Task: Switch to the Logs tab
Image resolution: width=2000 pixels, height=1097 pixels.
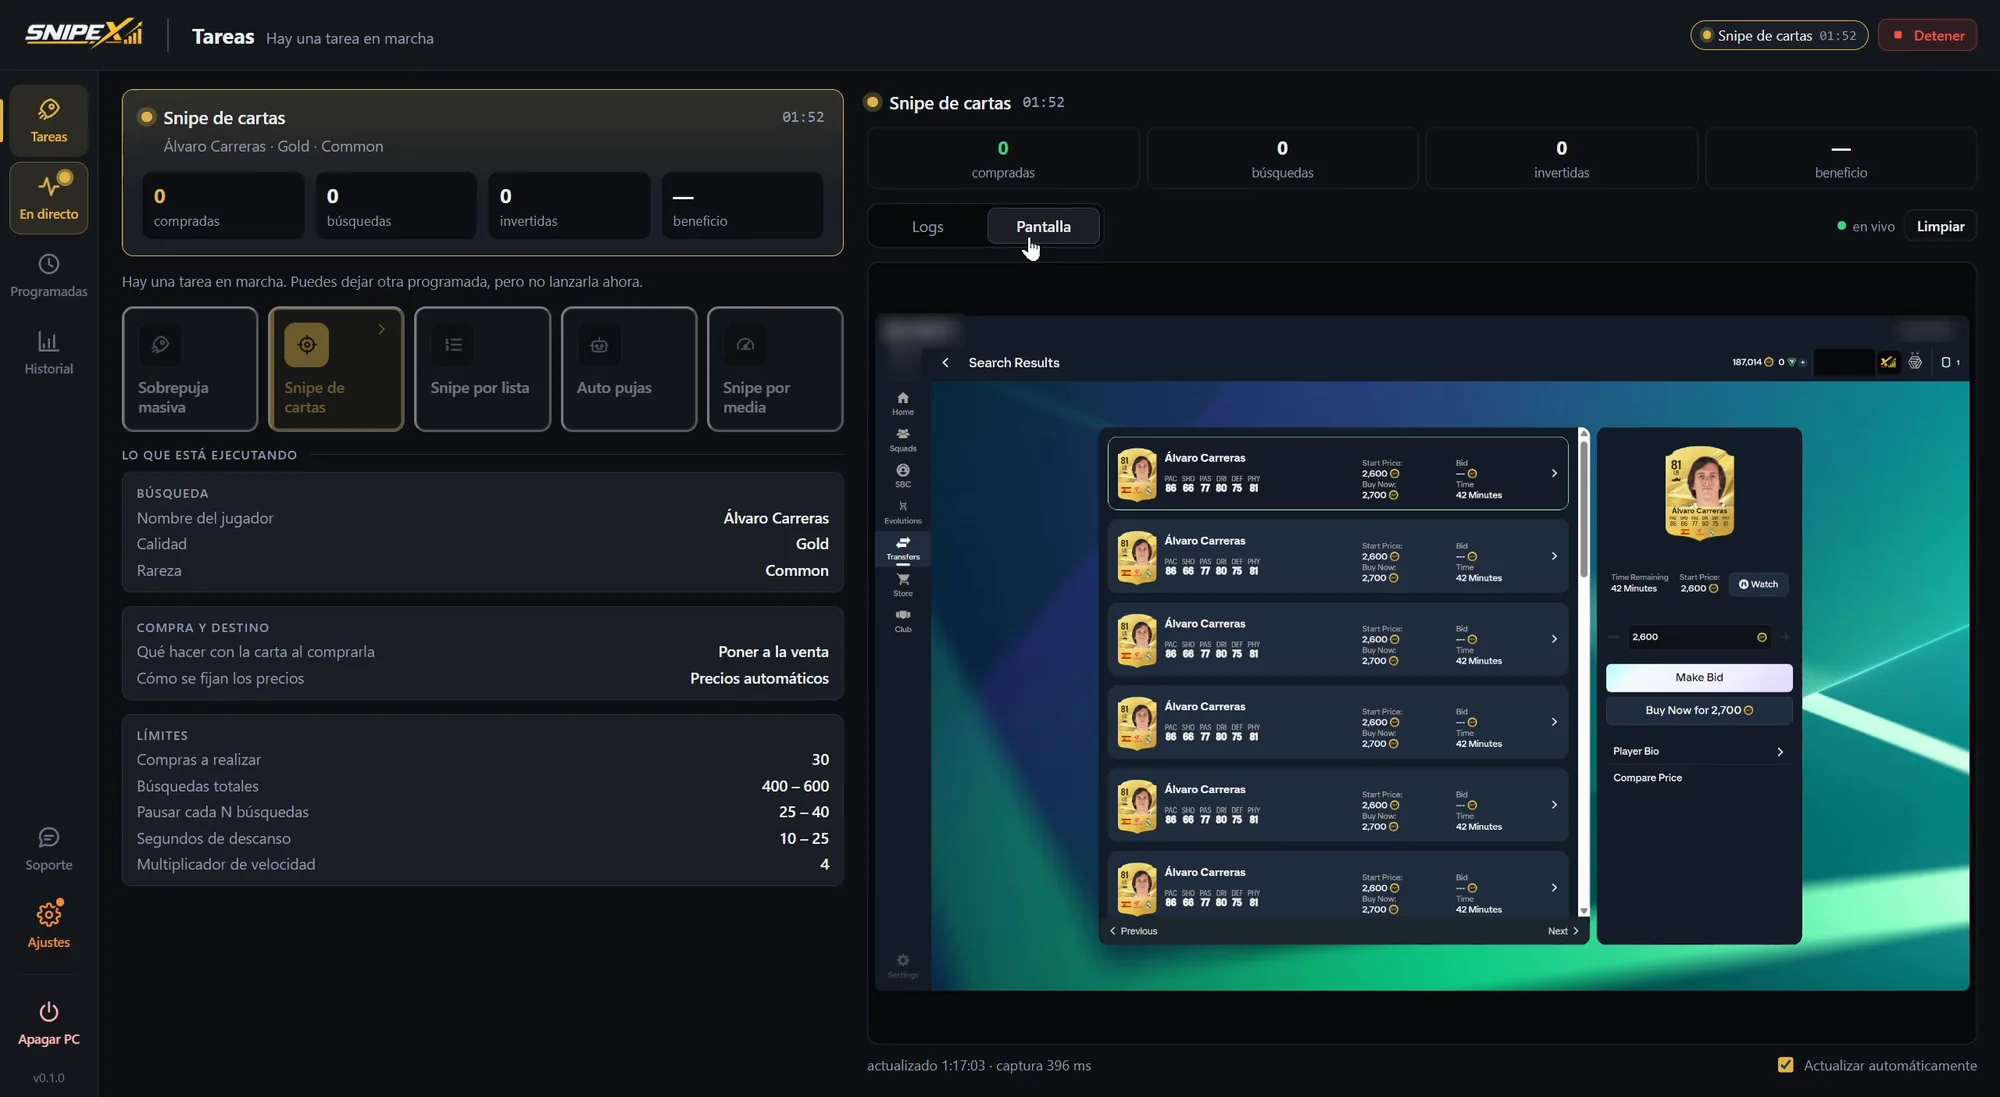Action: click(x=927, y=227)
